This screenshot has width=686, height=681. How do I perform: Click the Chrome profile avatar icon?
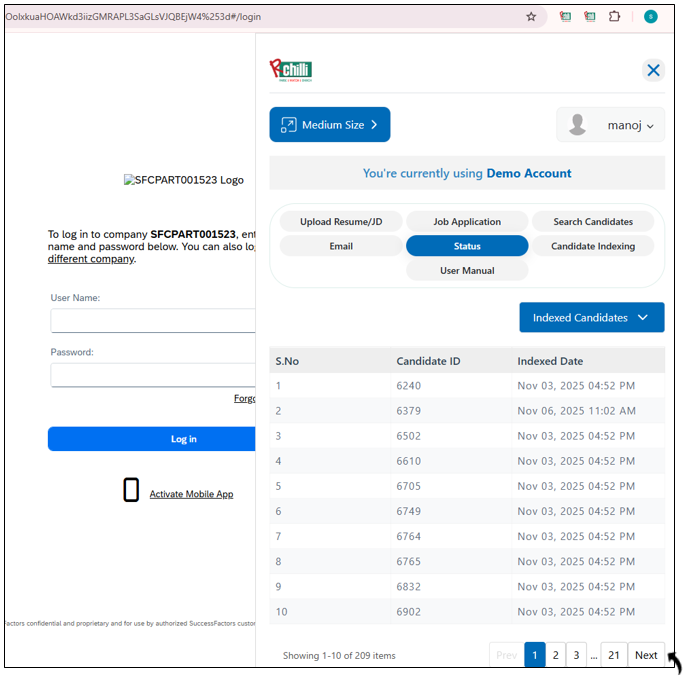[x=651, y=17]
